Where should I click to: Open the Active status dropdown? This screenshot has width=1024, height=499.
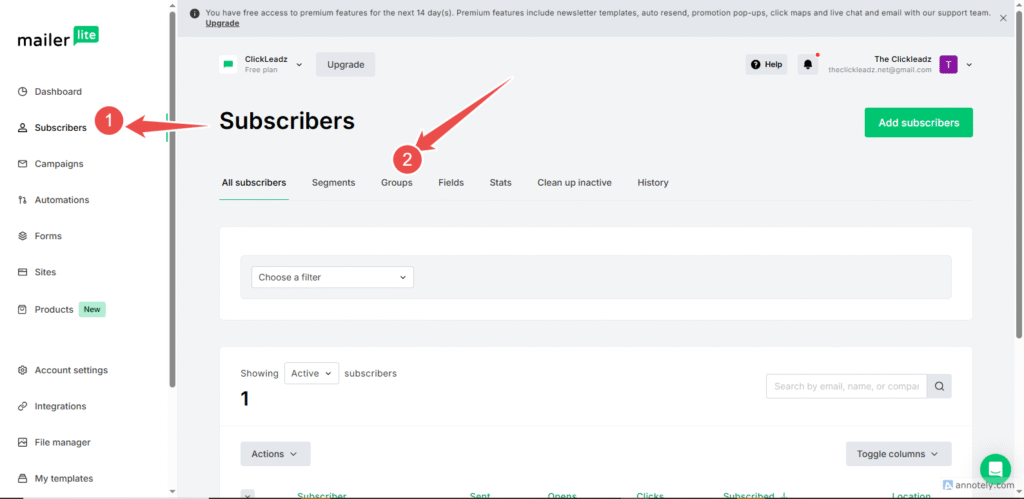[x=311, y=374]
